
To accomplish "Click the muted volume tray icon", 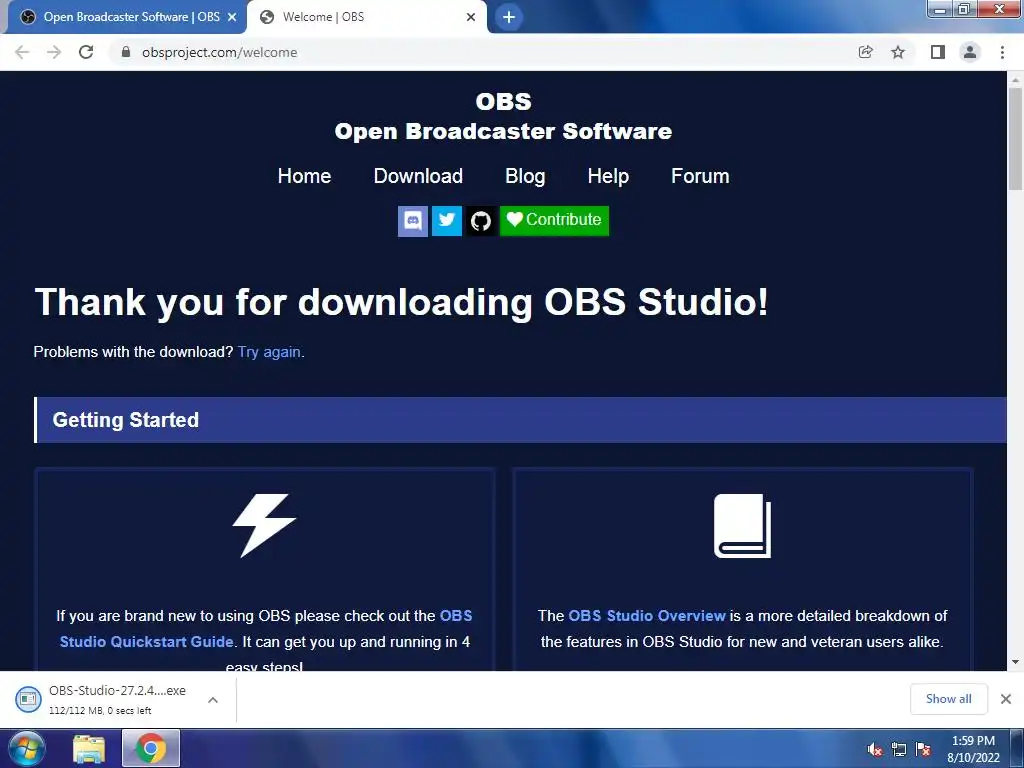I will tap(875, 750).
